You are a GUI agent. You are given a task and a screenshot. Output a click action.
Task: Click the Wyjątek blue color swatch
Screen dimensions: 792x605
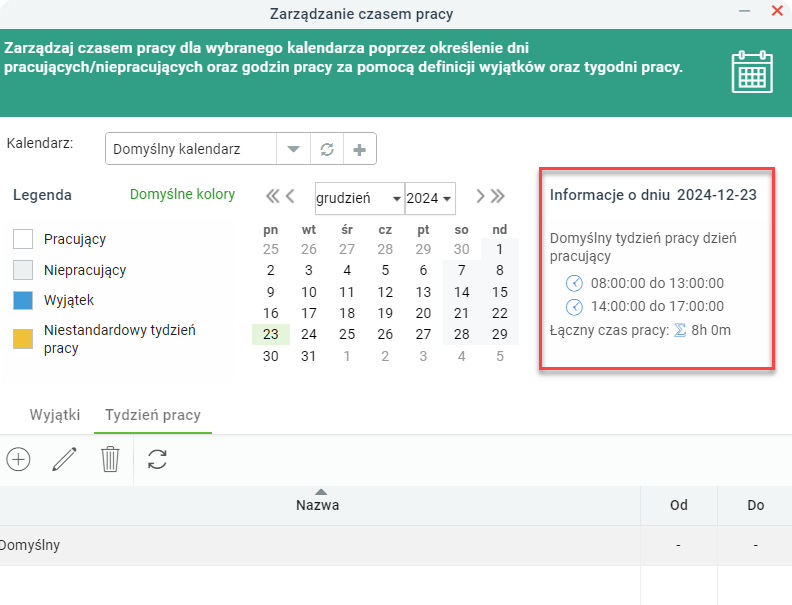pos(23,300)
